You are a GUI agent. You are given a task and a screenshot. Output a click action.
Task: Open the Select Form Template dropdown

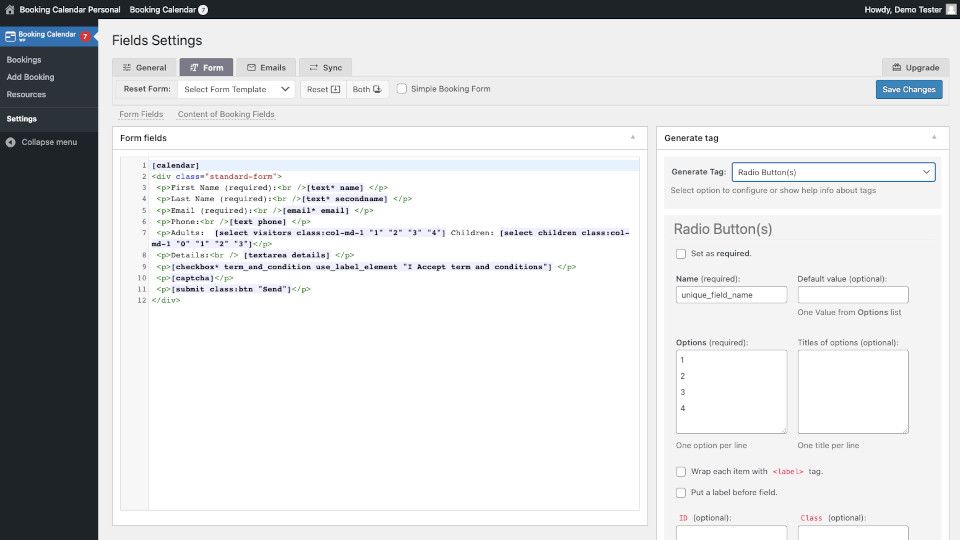(236, 89)
